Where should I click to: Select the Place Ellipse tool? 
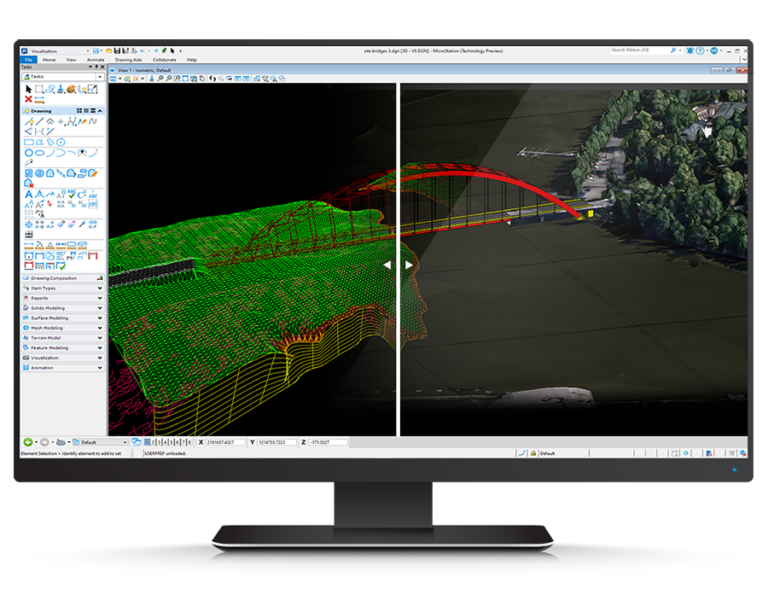[39, 153]
